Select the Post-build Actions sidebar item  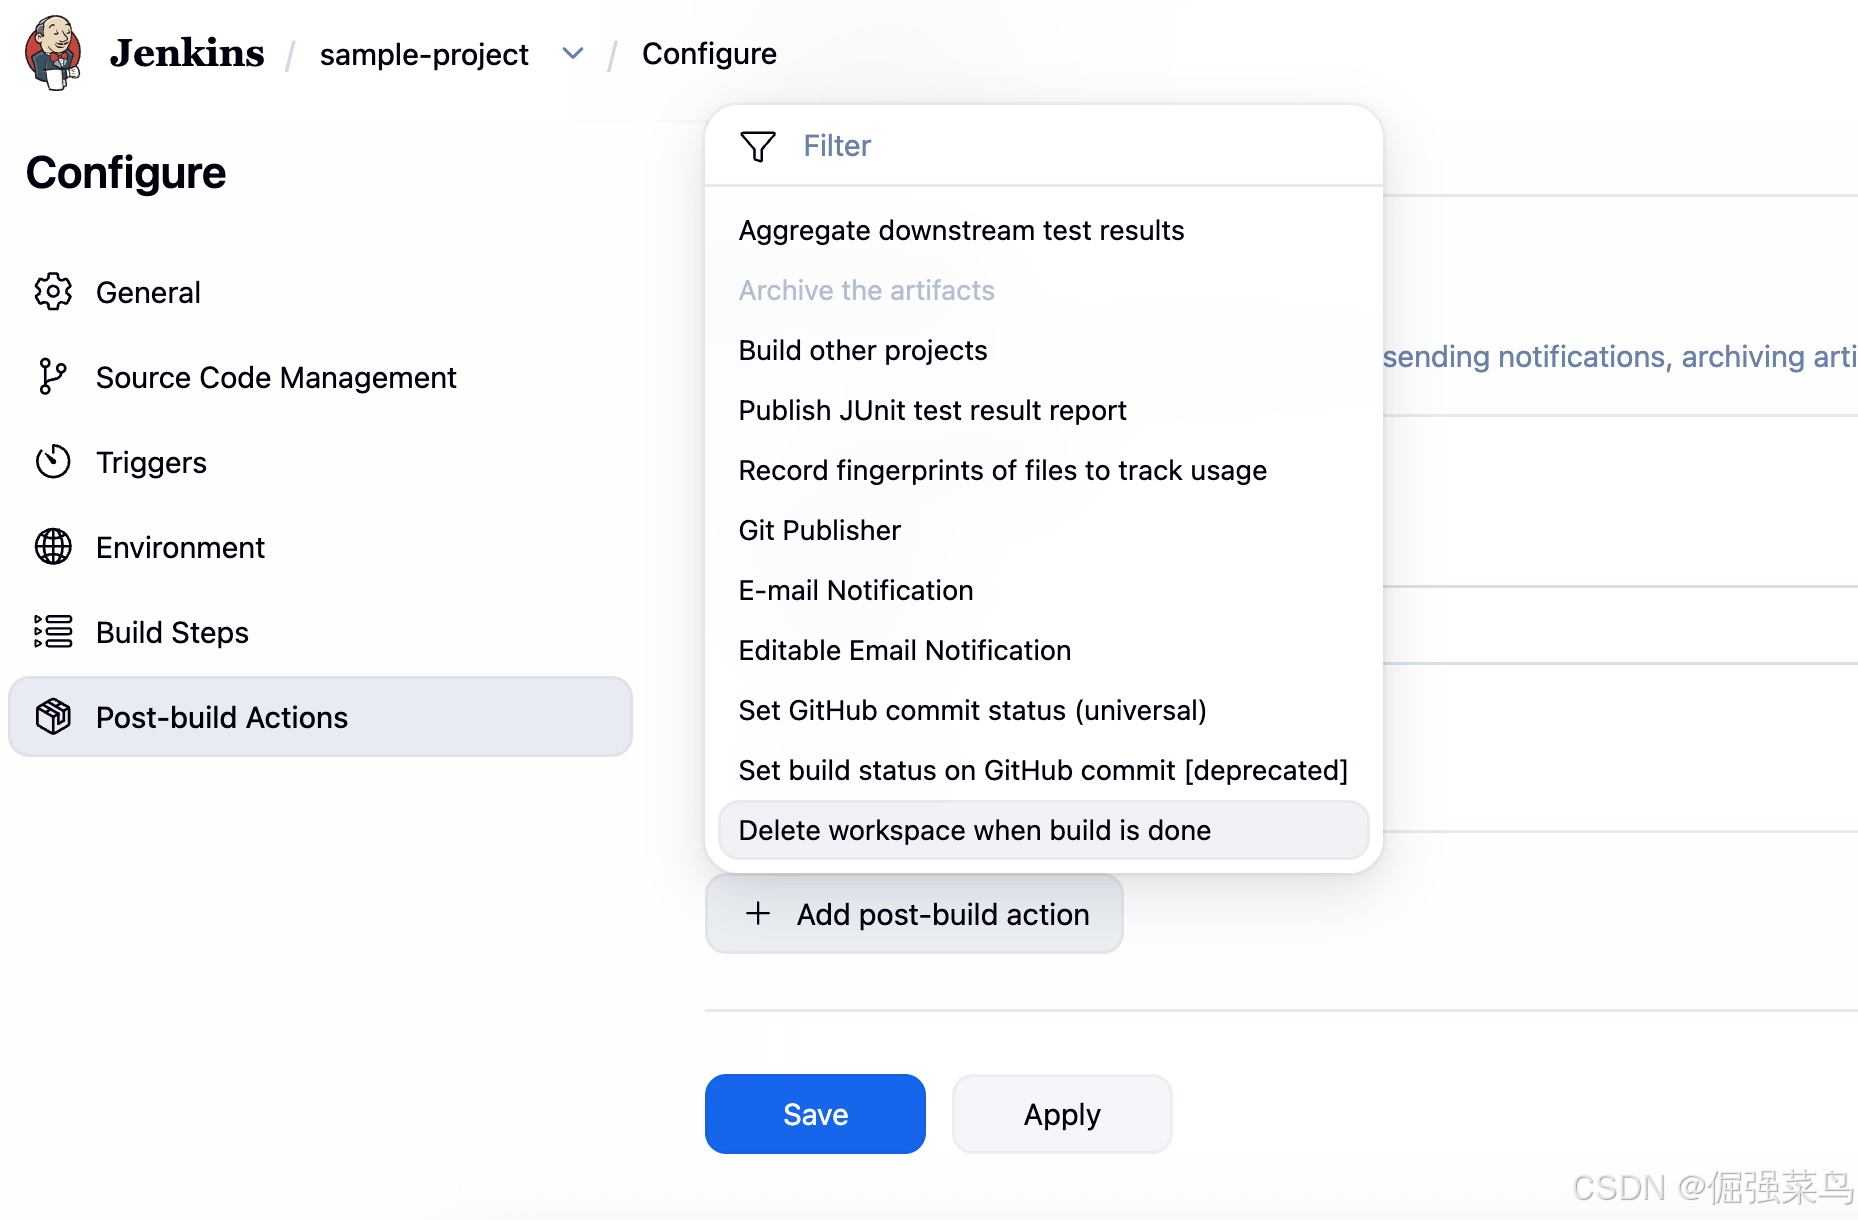pyautogui.click(x=320, y=717)
